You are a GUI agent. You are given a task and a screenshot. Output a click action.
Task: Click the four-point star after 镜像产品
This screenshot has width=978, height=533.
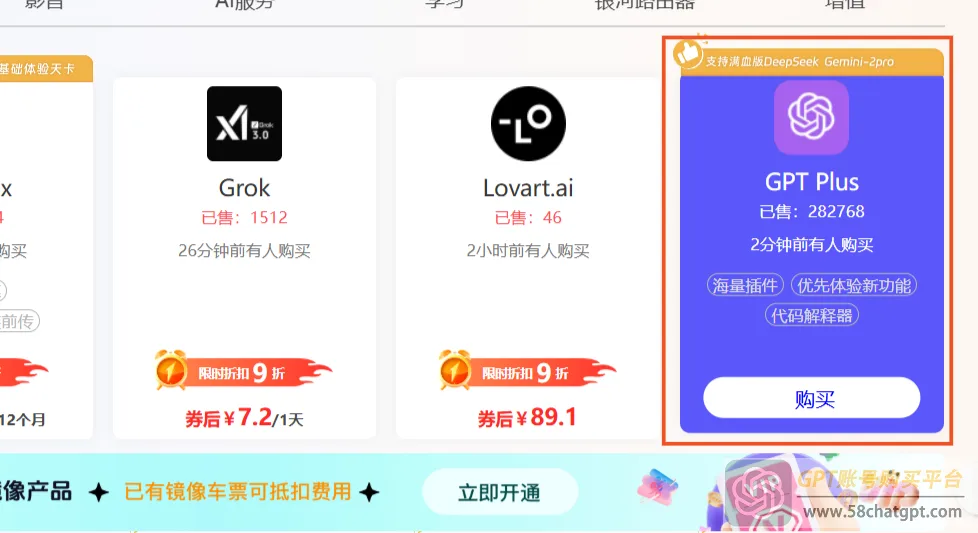[99, 492]
